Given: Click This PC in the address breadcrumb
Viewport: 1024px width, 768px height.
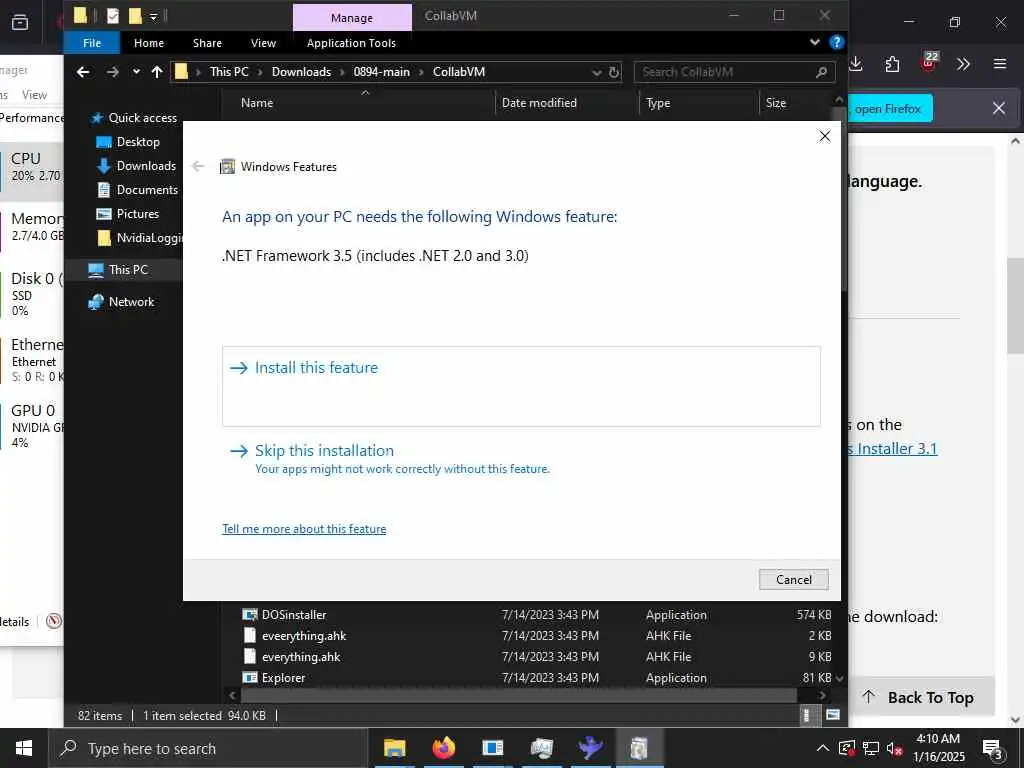Looking at the screenshot, I should click(229, 72).
